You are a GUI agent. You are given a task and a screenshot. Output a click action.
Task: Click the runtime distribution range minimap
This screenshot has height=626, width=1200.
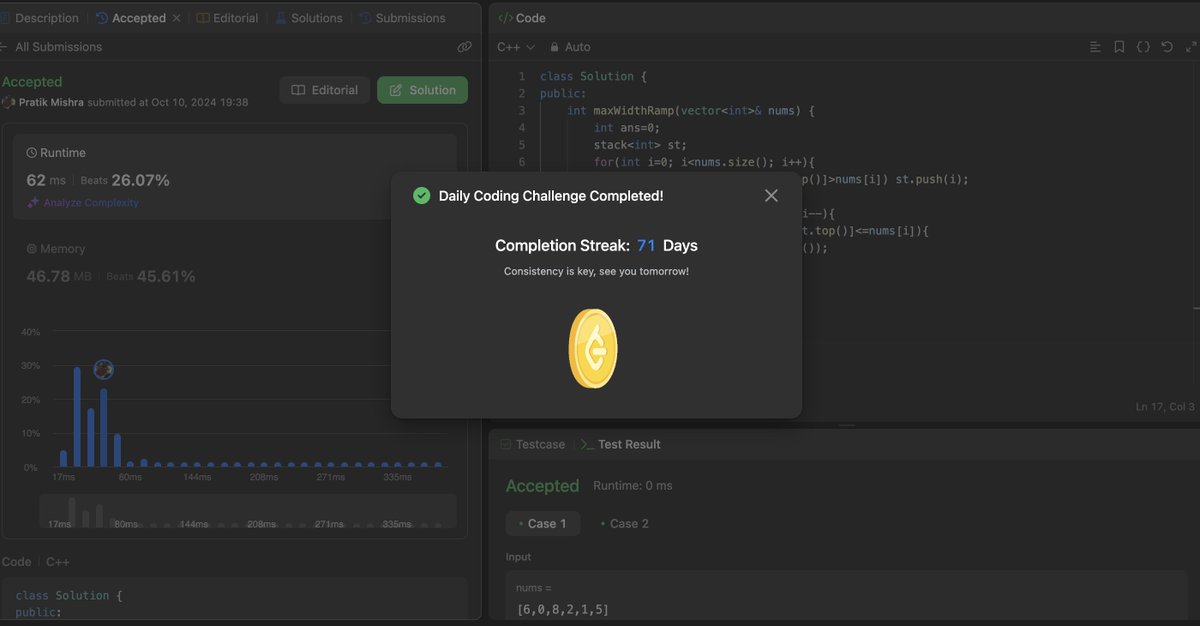(247, 511)
